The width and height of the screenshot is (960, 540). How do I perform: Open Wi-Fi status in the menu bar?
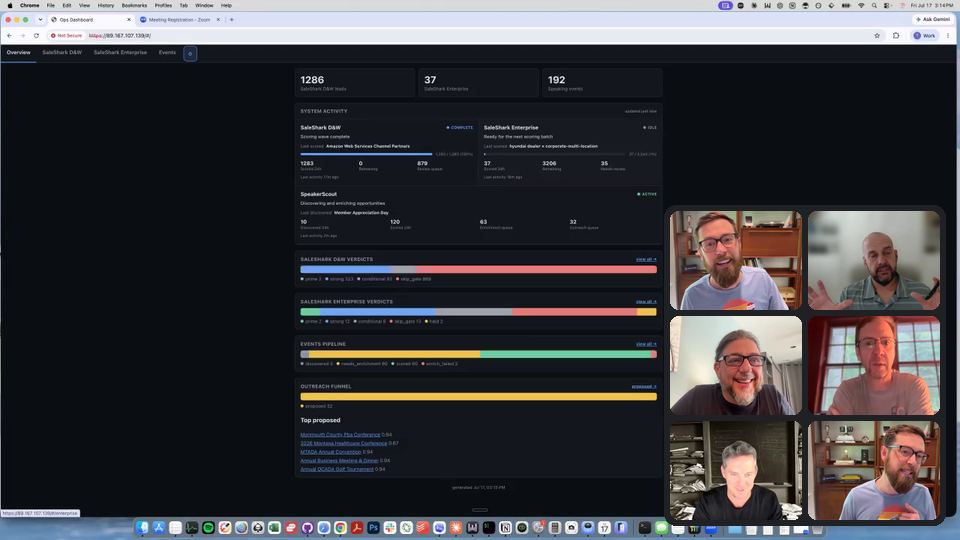click(x=861, y=6)
